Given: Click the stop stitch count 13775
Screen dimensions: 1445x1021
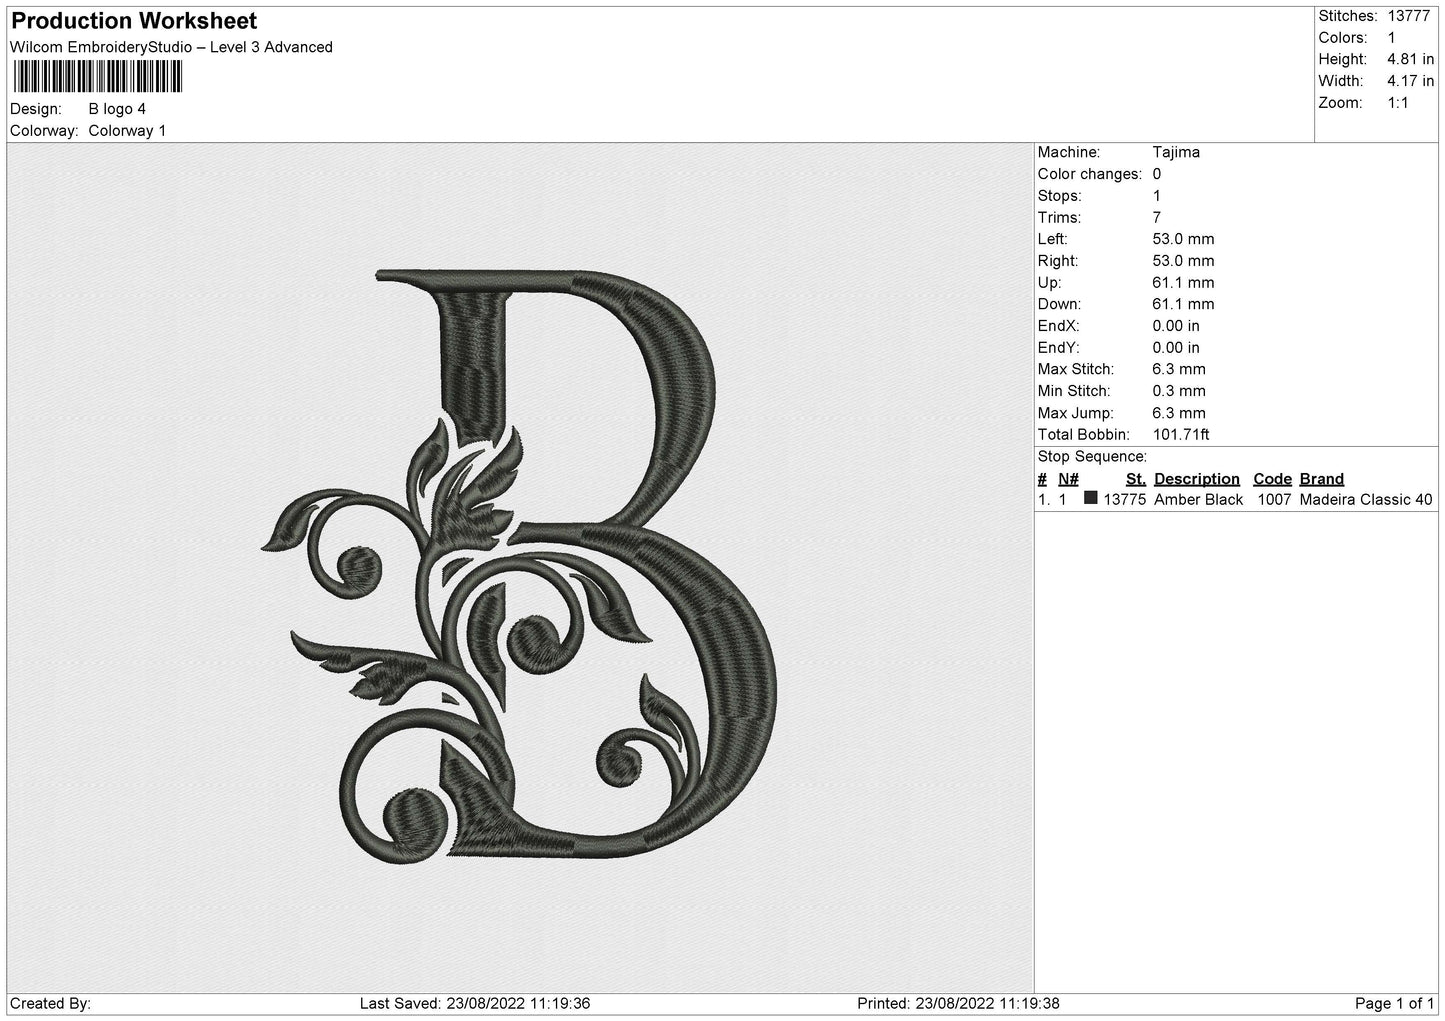Looking at the screenshot, I should click(1124, 500).
